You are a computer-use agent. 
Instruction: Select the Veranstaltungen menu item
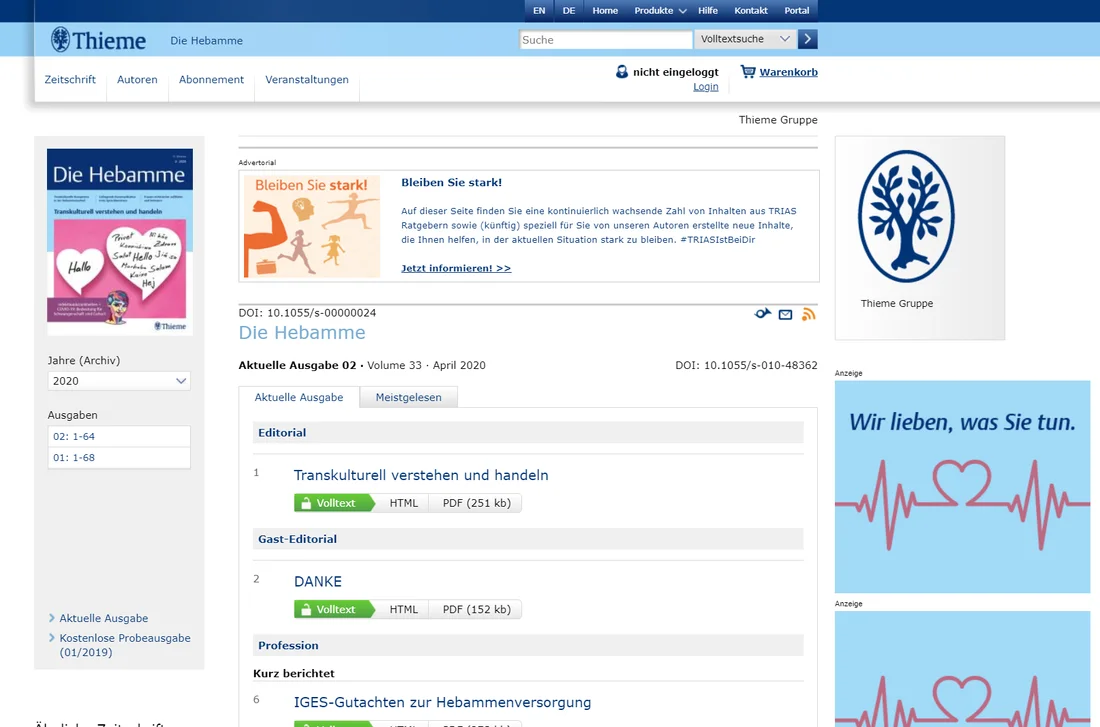pyautogui.click(x=306, y=79)
